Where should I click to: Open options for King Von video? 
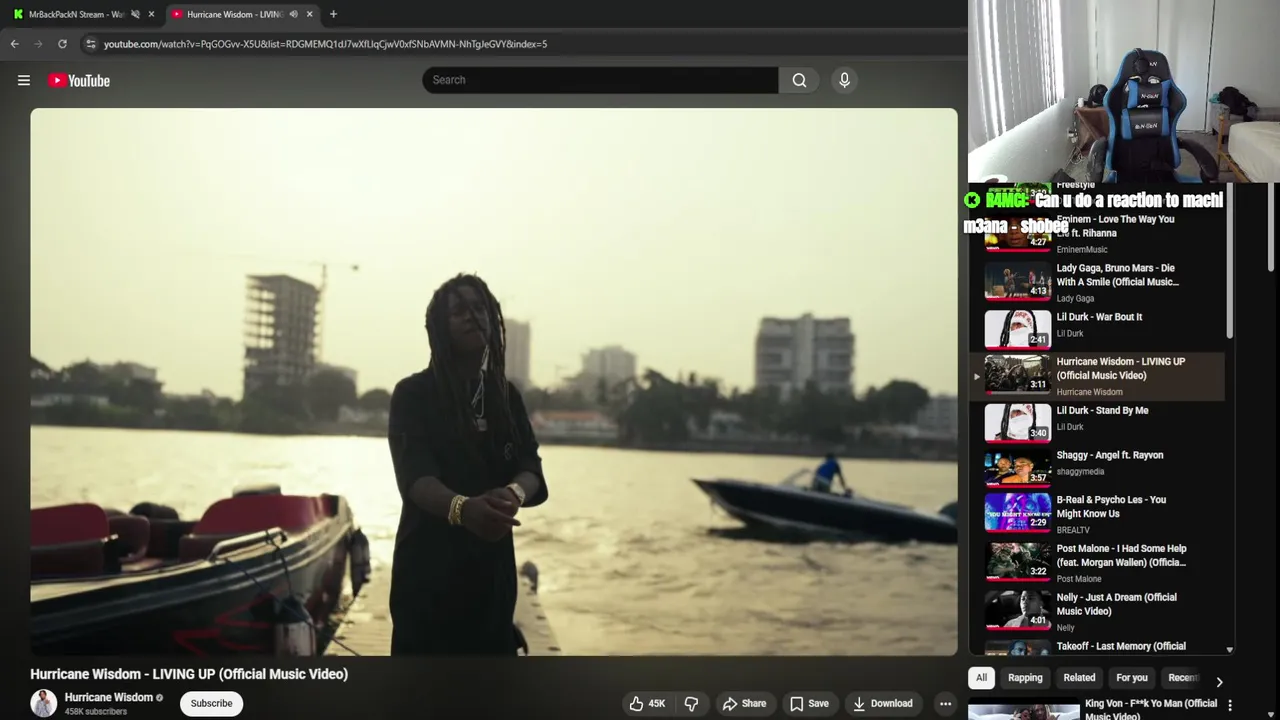click(x=1229, y=705)
